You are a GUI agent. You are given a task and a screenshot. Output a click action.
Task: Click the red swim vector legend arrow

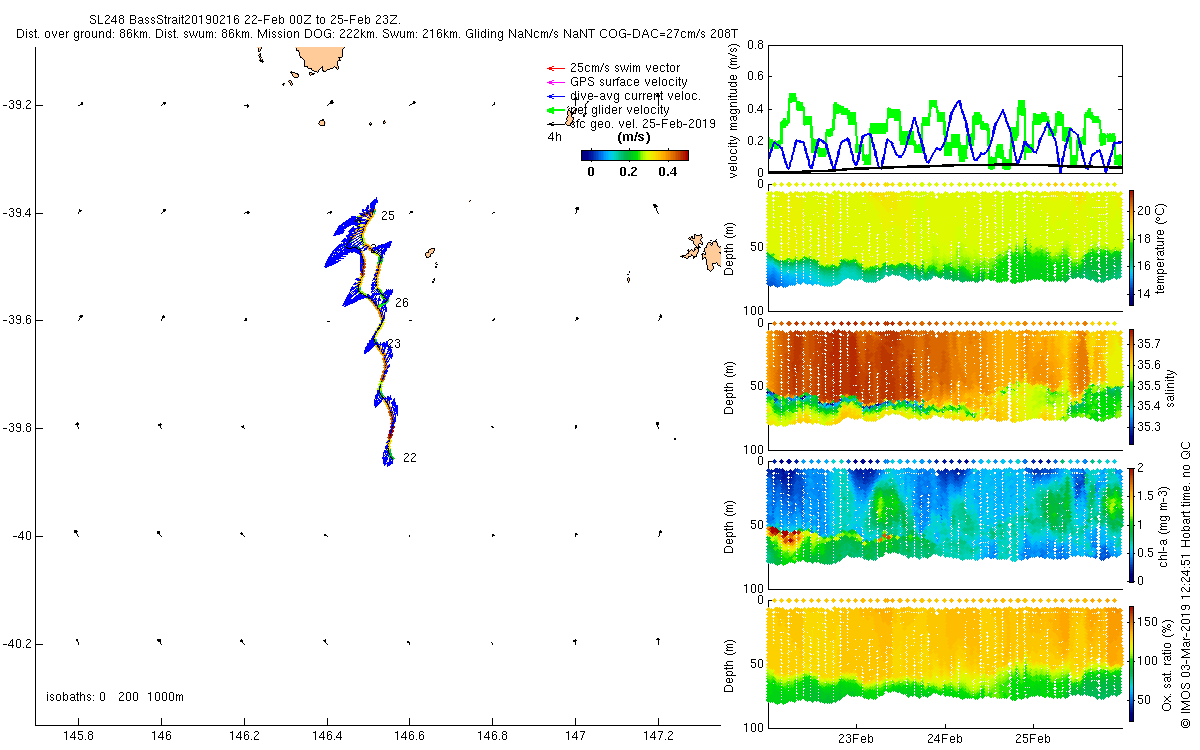click(555, 68)
